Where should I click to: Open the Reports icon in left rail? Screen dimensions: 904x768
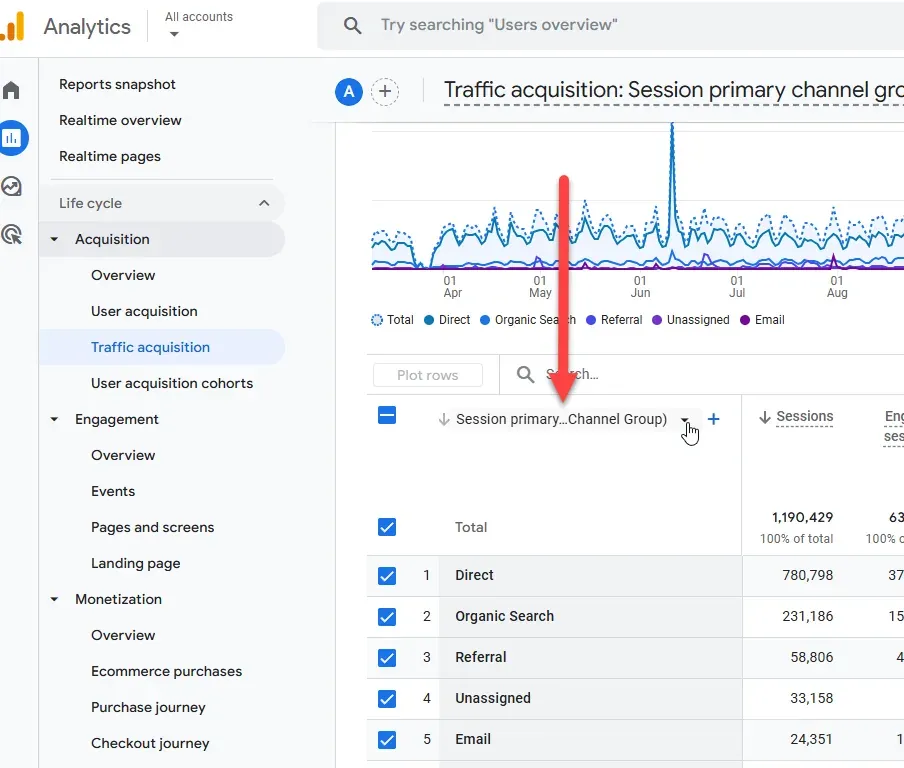click(x=13, y=138)
